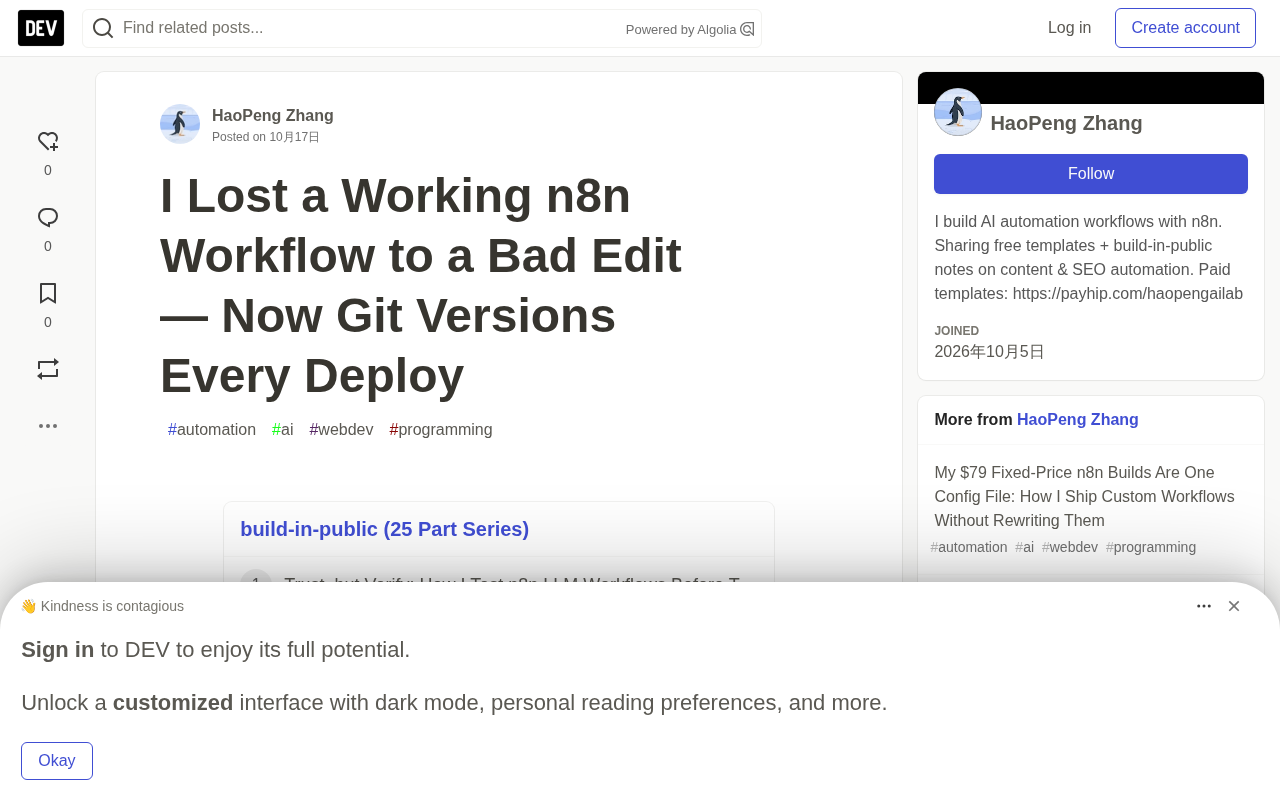Click the 'Kindness is contagious' text
Image resolution: width=1280 pixels, height=800 pixels.
coord(112,606)
